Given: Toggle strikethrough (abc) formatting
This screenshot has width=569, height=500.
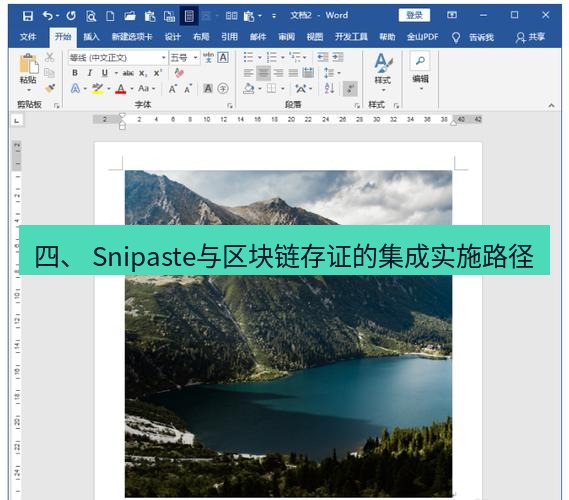Looking at the screenshot, I should (128, 73).
